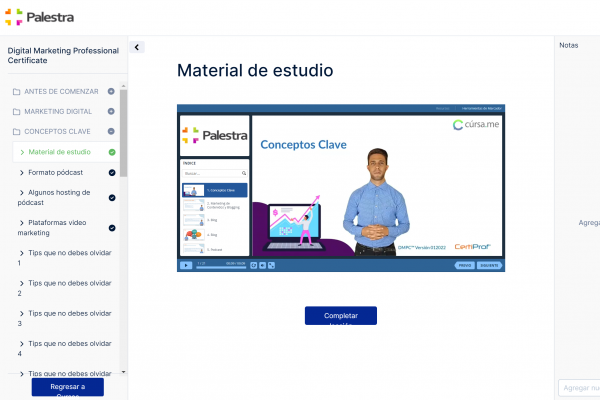Click the replay icon in the player controls

pos(253,265)
